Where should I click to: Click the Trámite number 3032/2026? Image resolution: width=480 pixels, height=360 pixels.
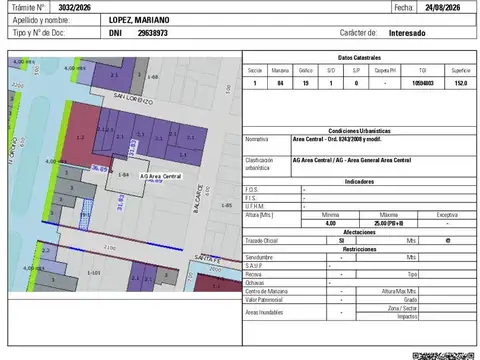click(x=74, y=7)
